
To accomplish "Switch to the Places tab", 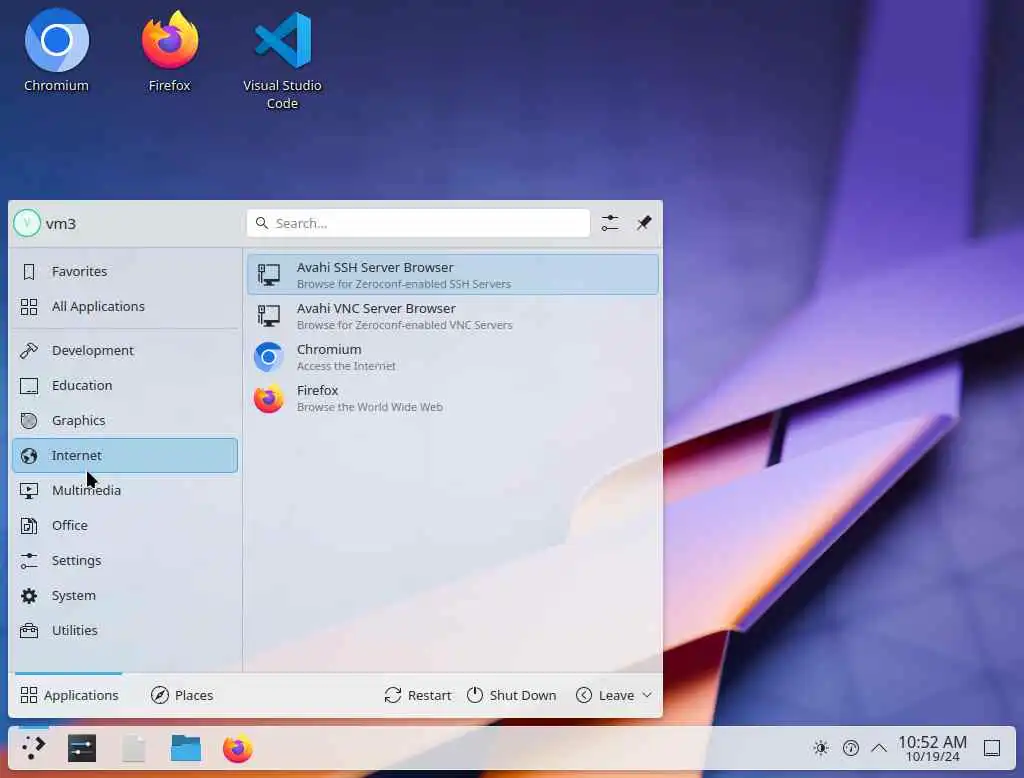I will [182, 695].
